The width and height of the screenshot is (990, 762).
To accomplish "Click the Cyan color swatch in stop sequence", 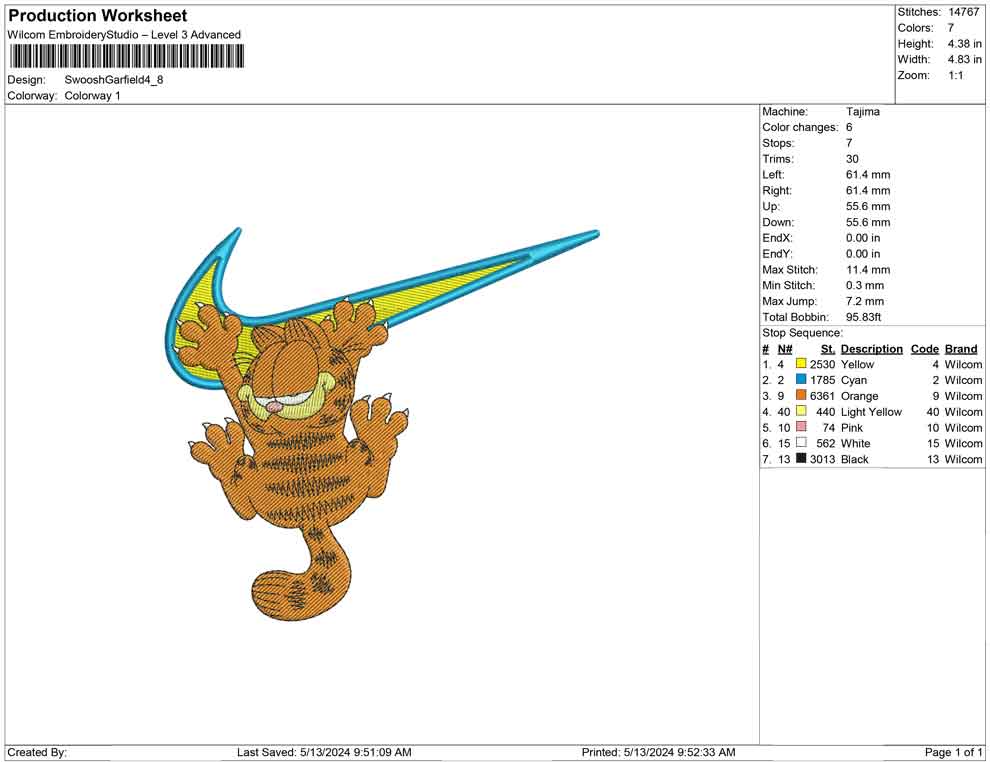I will pyautogui.click(x=801, y=379).
